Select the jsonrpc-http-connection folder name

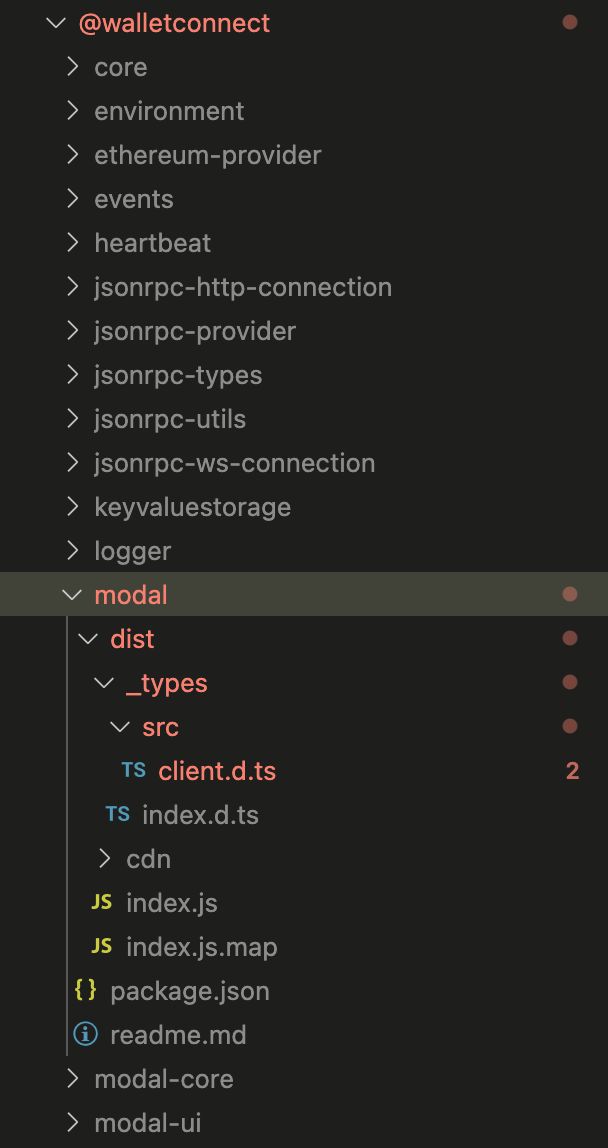(x=243, y=288)
